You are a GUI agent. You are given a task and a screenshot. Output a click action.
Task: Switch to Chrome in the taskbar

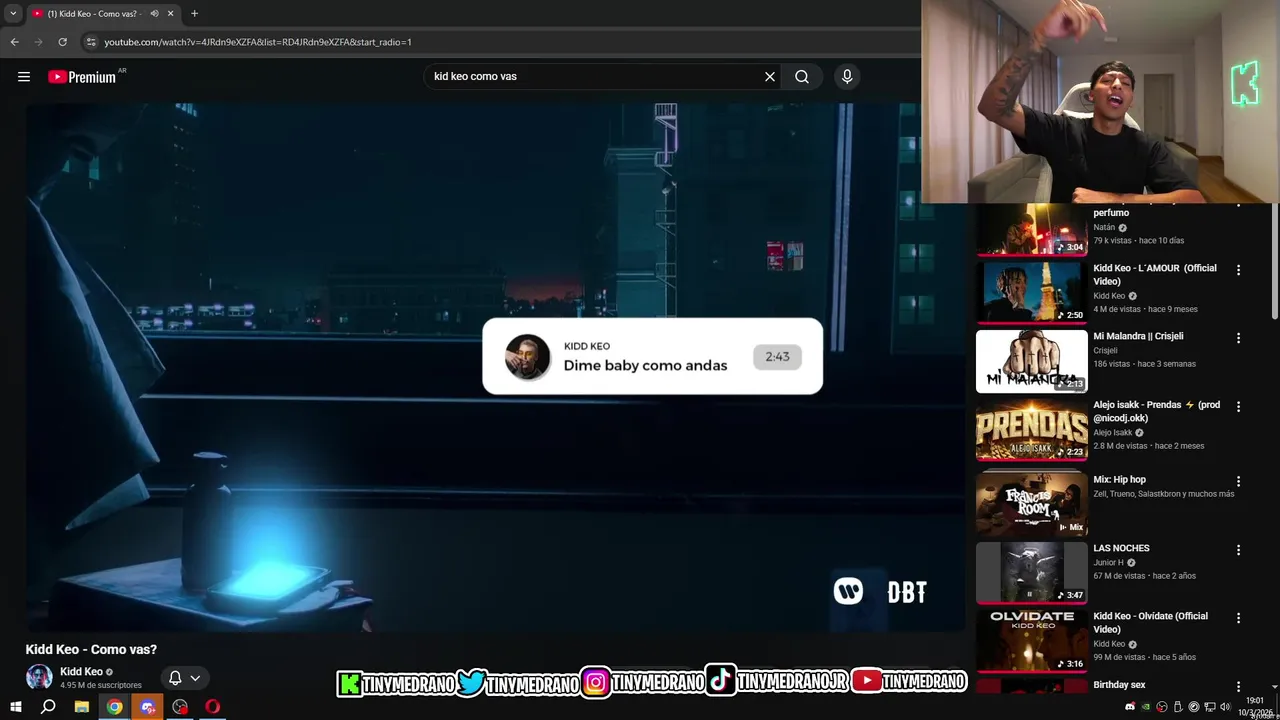tap(115, 707)
